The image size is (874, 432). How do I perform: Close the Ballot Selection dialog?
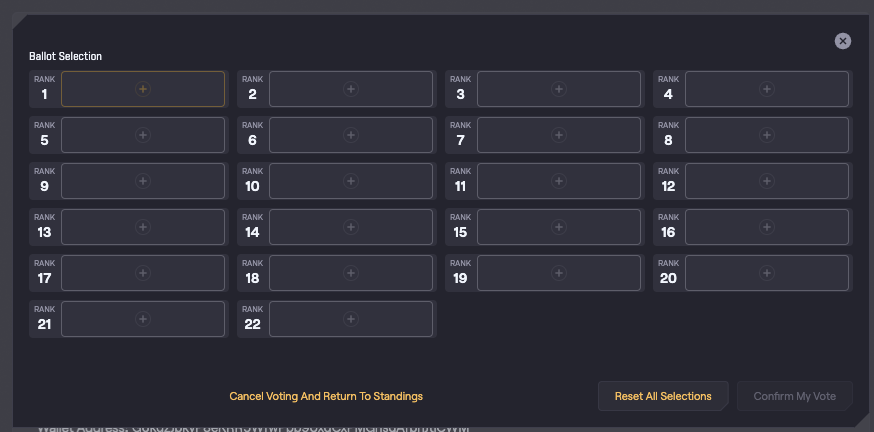[x=843, y=41]
